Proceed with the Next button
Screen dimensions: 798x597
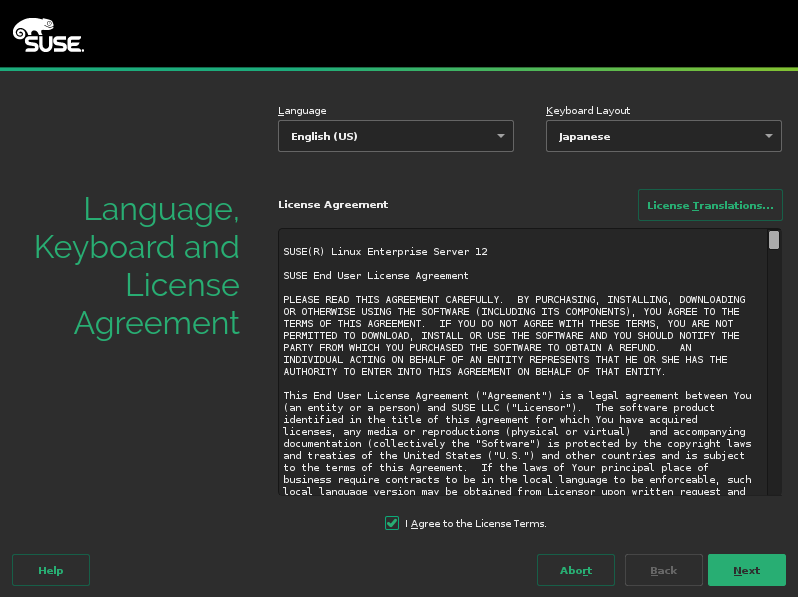click(x=747, y=570)
